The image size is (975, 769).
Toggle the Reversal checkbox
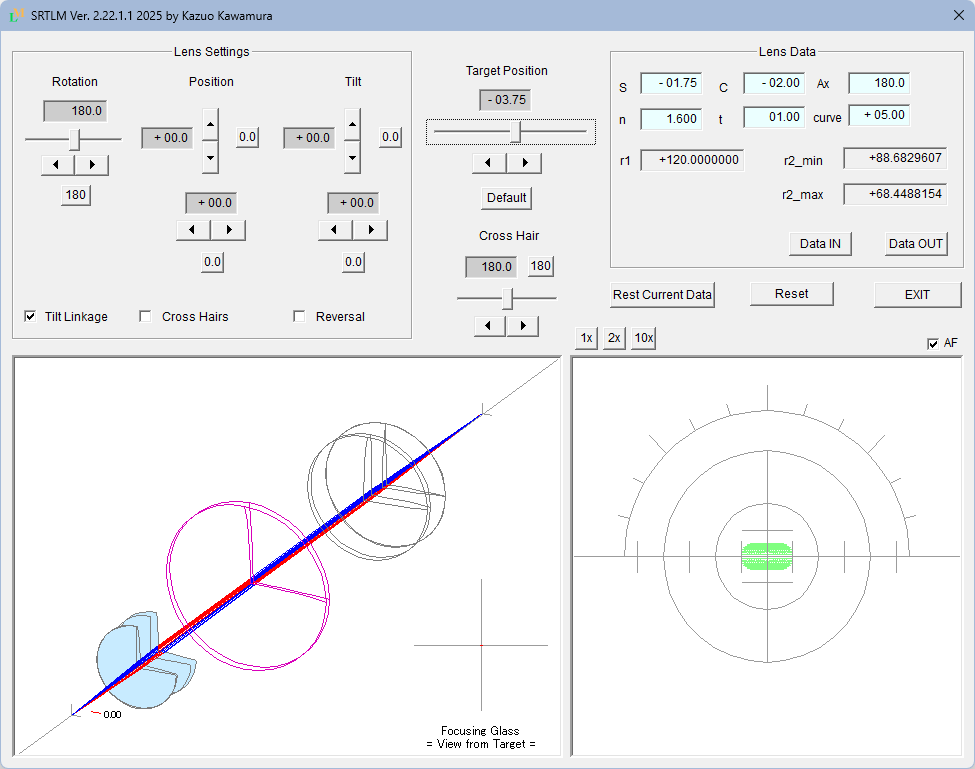click(300, 317)
